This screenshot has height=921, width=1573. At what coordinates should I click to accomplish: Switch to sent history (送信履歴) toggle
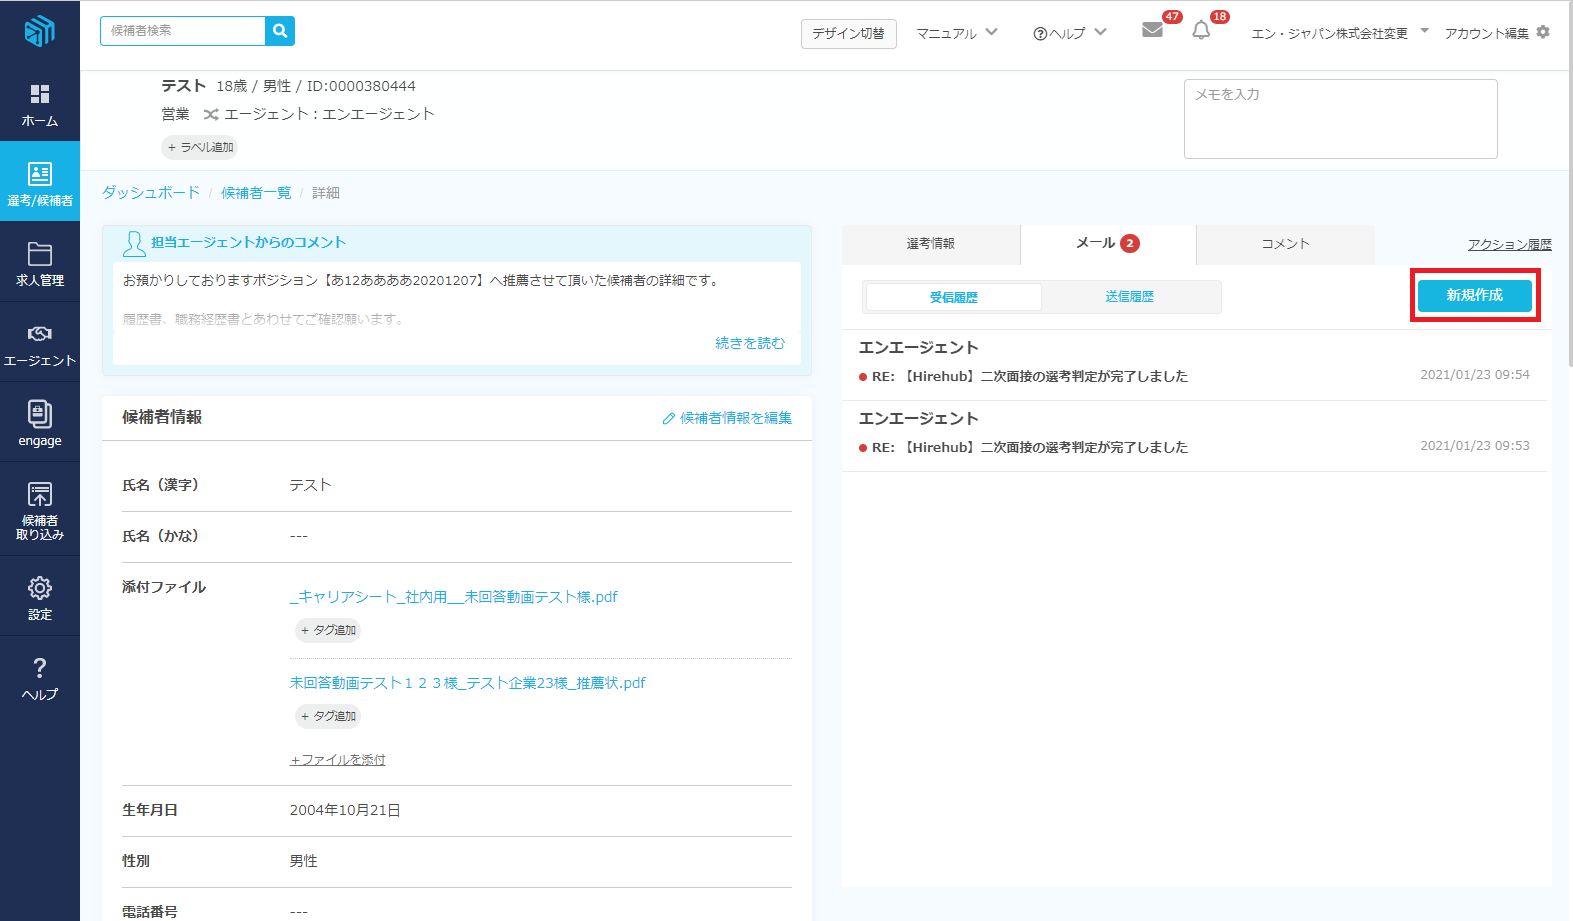tap(1129, 297)
